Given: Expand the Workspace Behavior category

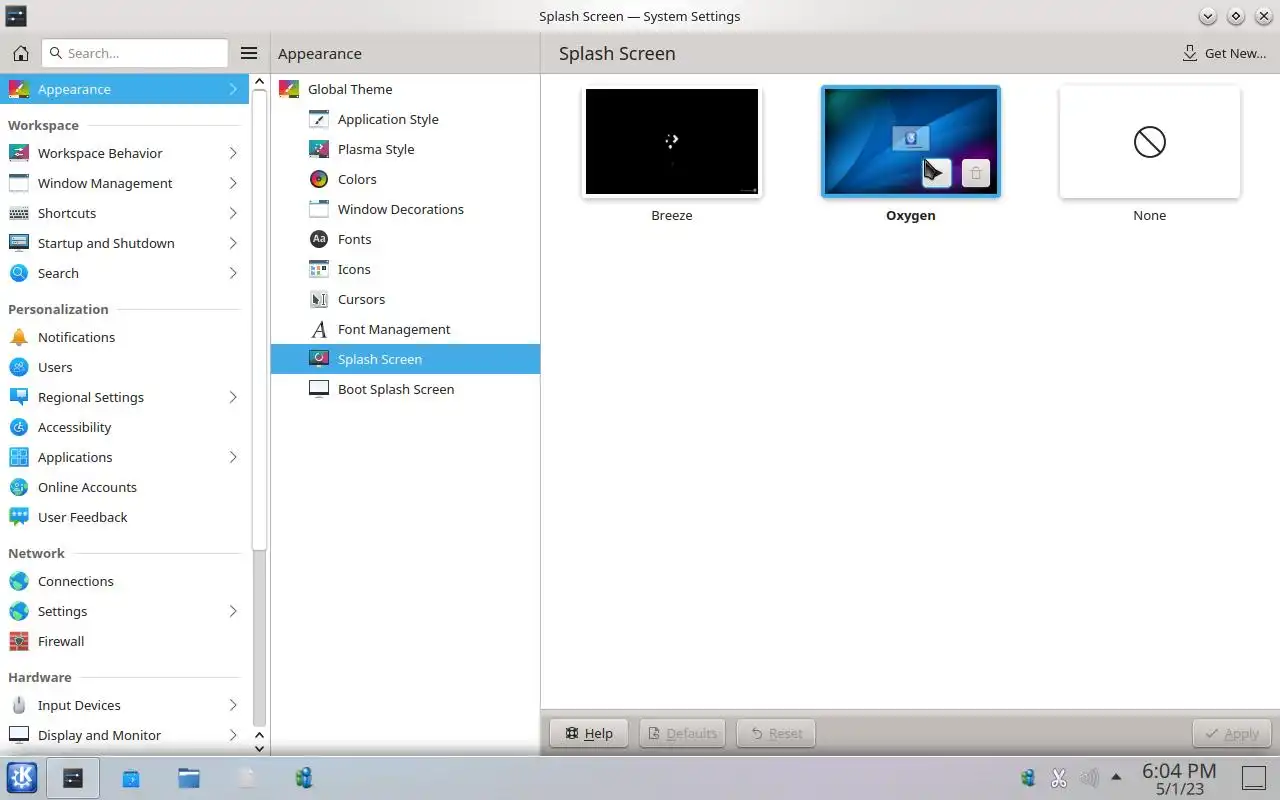Looking at the screenshot, I should (233, 153).
